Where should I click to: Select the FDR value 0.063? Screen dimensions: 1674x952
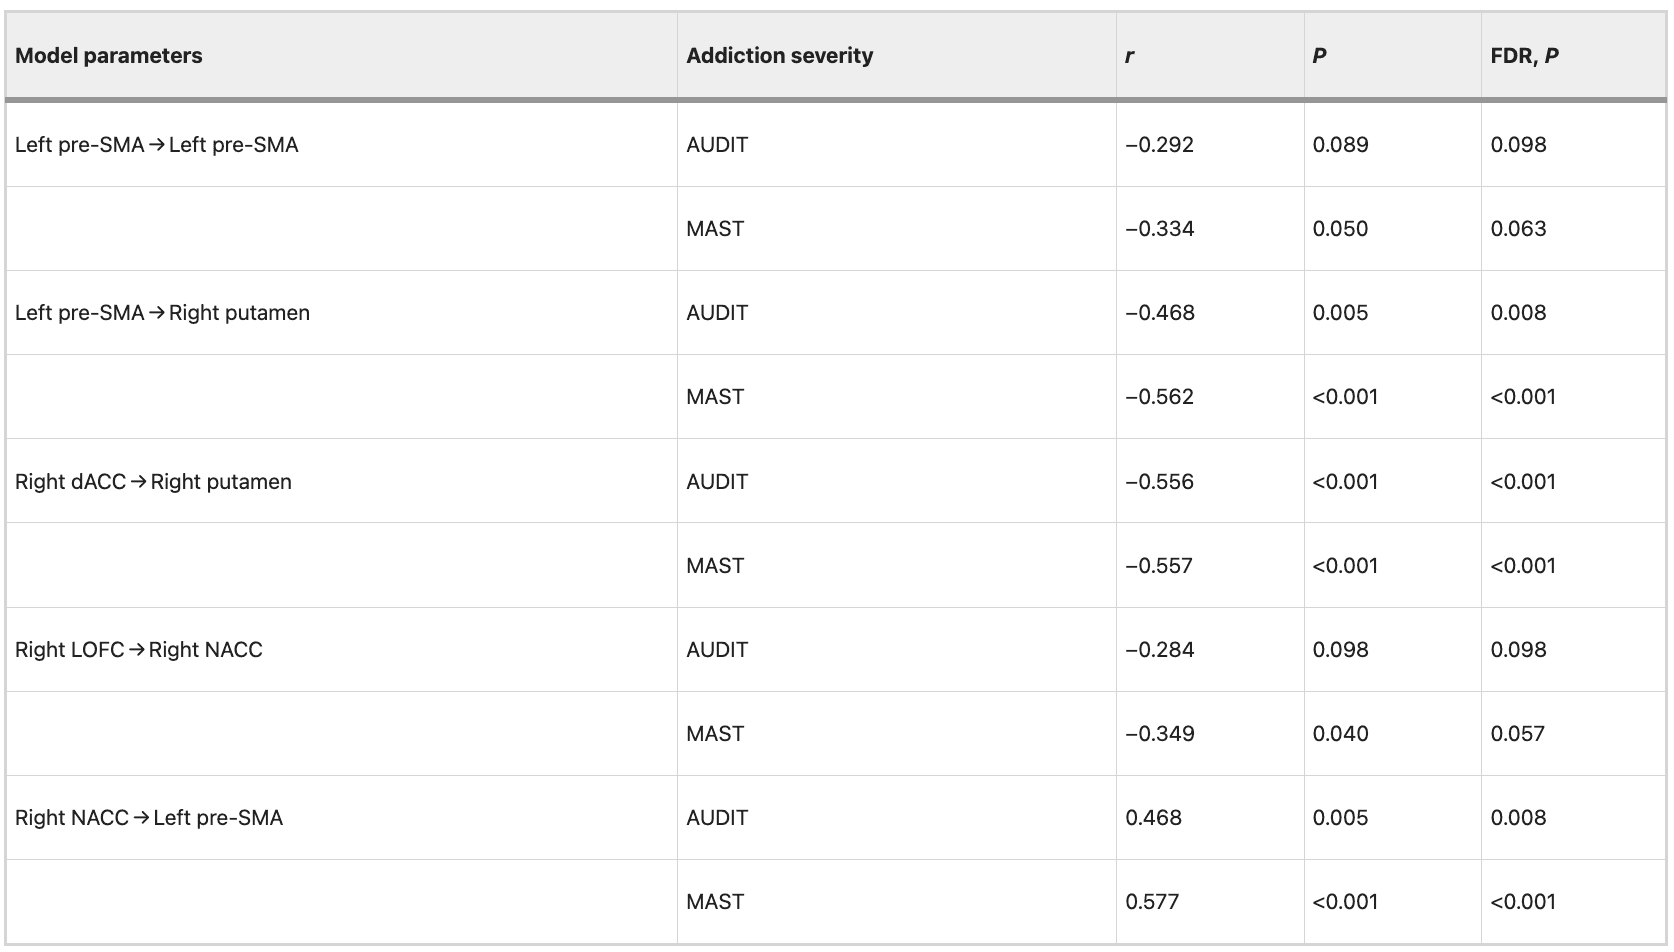(1518, 229)
